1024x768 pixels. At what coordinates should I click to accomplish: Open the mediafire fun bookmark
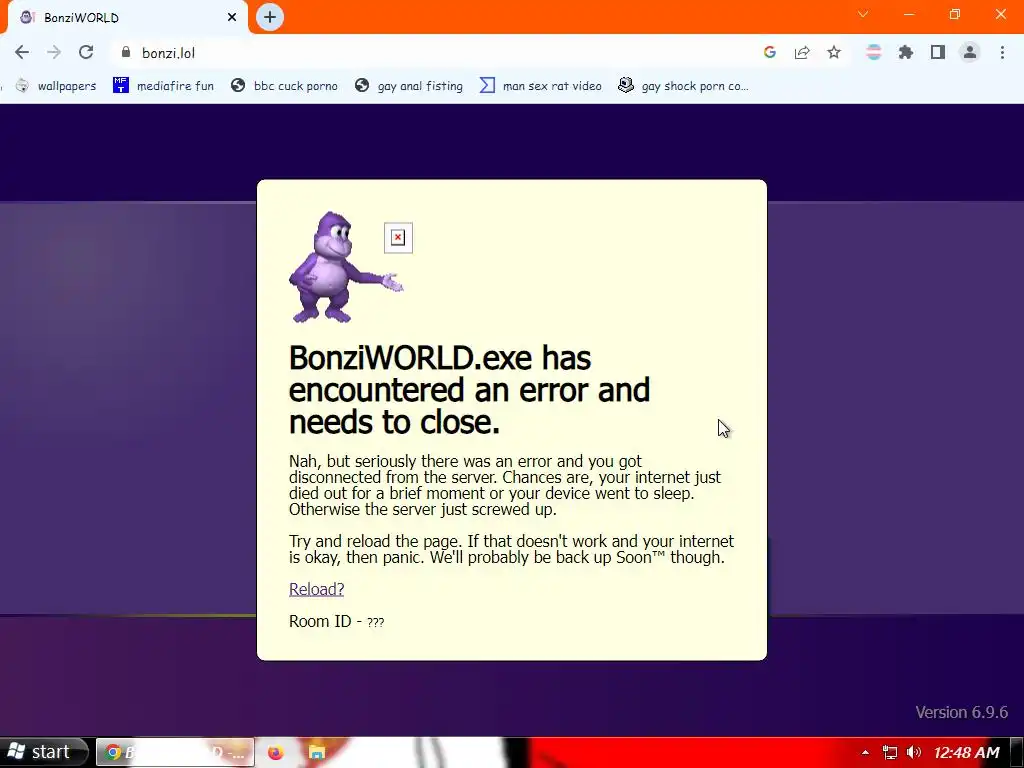coord(163,86)
